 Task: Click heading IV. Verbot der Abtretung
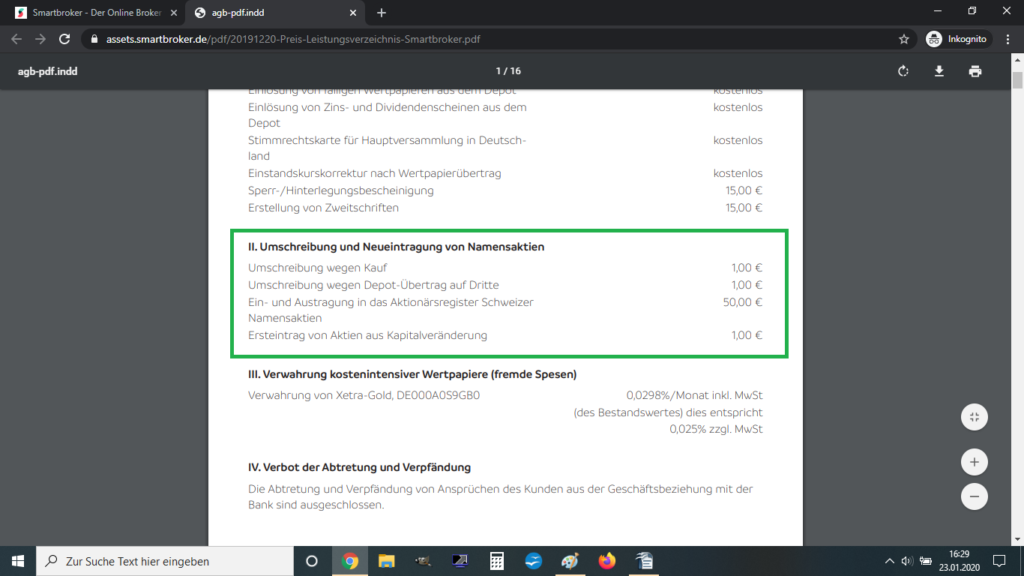coord(359,468)
